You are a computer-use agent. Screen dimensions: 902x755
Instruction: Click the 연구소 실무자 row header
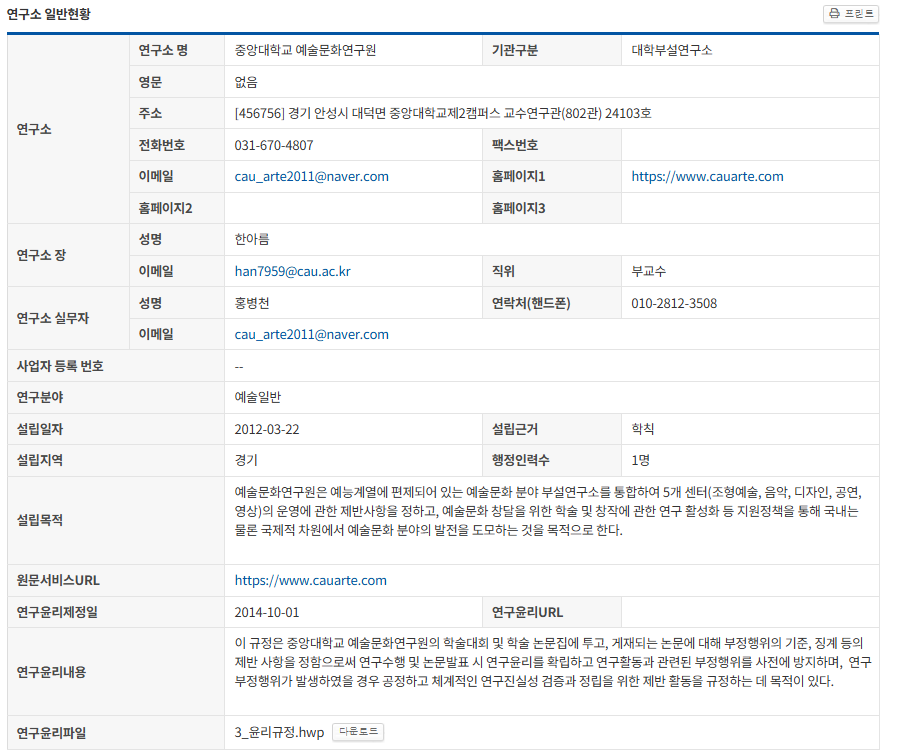point(68,318)
